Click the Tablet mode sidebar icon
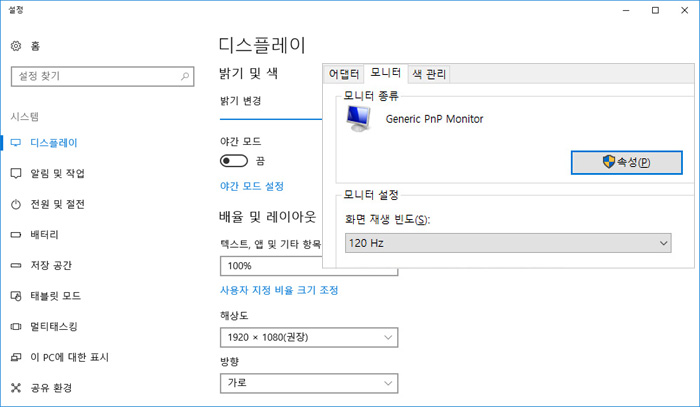Screen dimensions: 700x407 (x=15, y=296)
